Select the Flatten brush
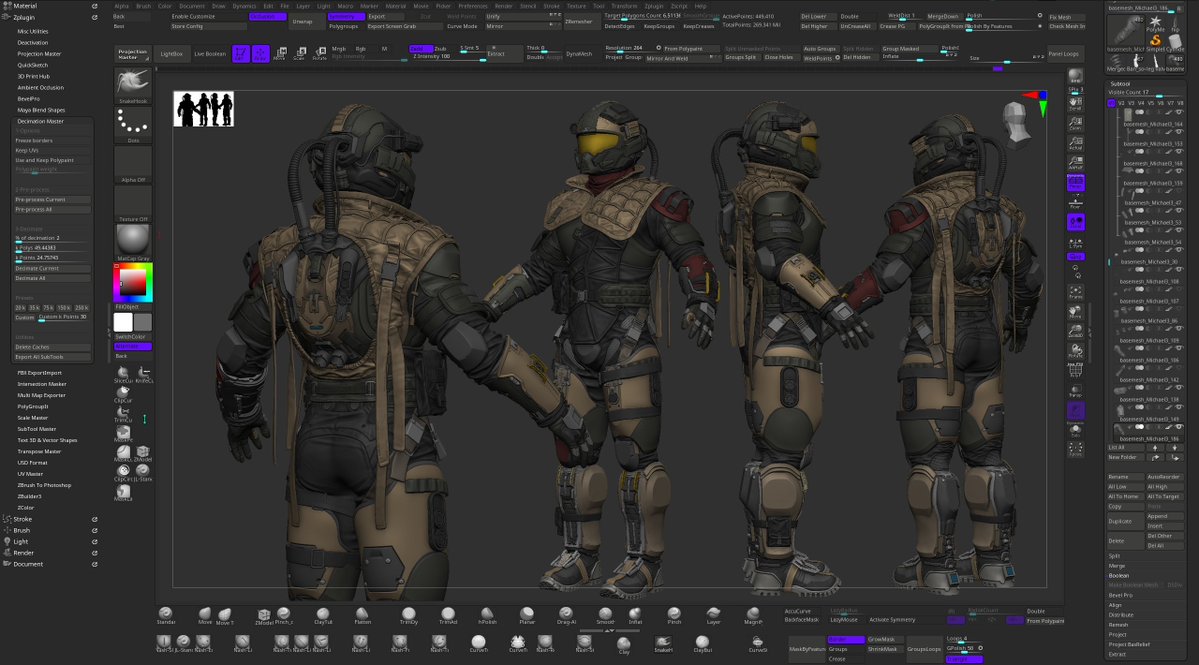Image resolution: width=1199 pixels, height=665 pixels. [362, 615]
